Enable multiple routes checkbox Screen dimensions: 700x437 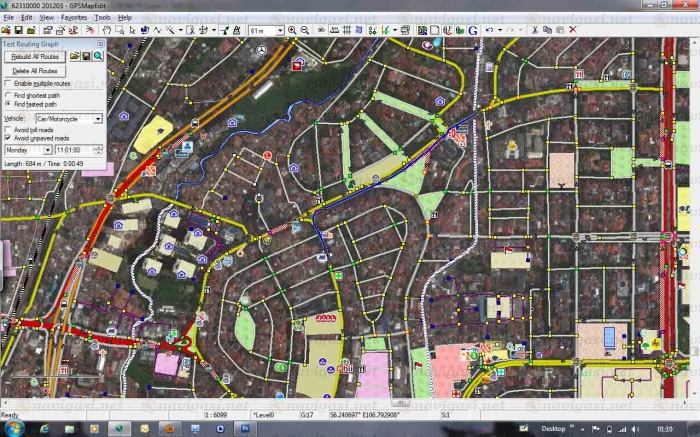pyautogui.click(x=9, y=83)
